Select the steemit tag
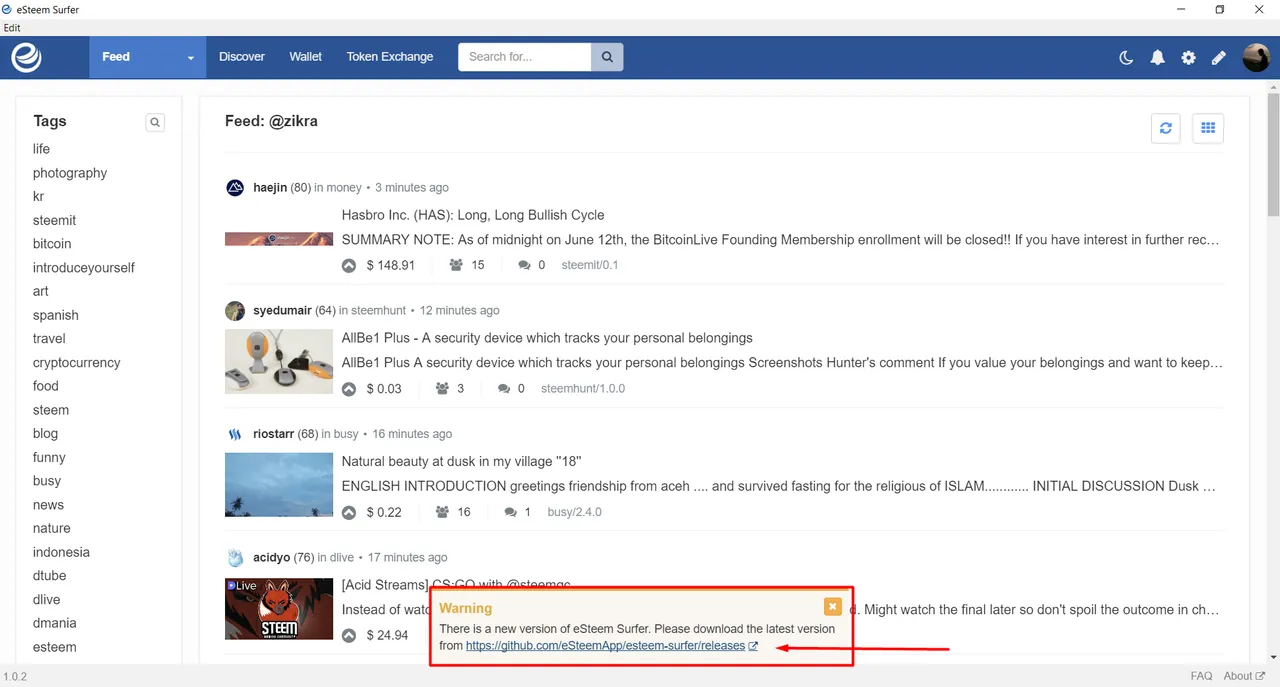The width and height of the screenshot is (1280, 687). 54,220
